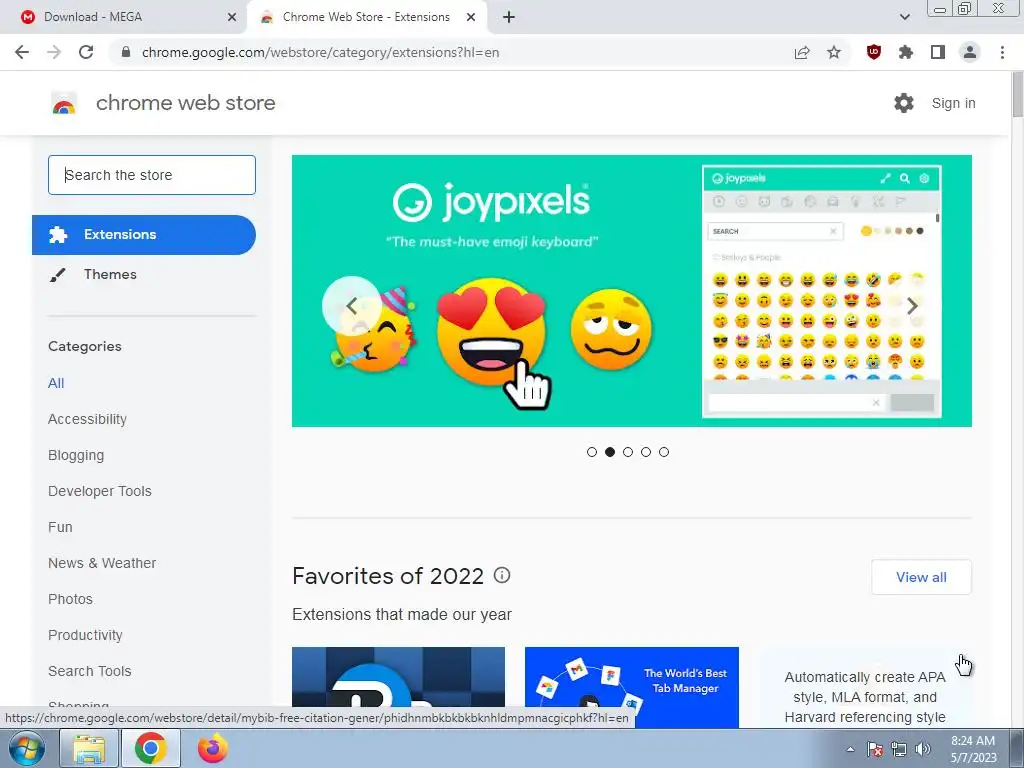This screenshot has width=1024, height=768.
Task: Open web store settings gear
Action: click(x=904, y=103)
